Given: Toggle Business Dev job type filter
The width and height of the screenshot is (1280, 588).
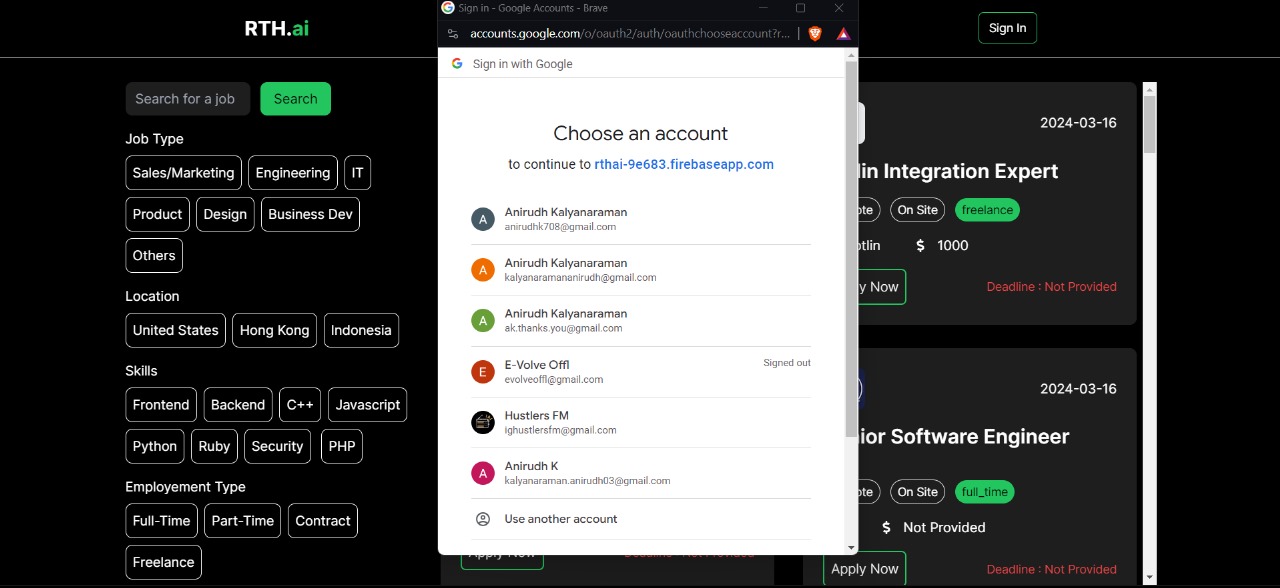Looking at the screenshot, I should 310,214.
